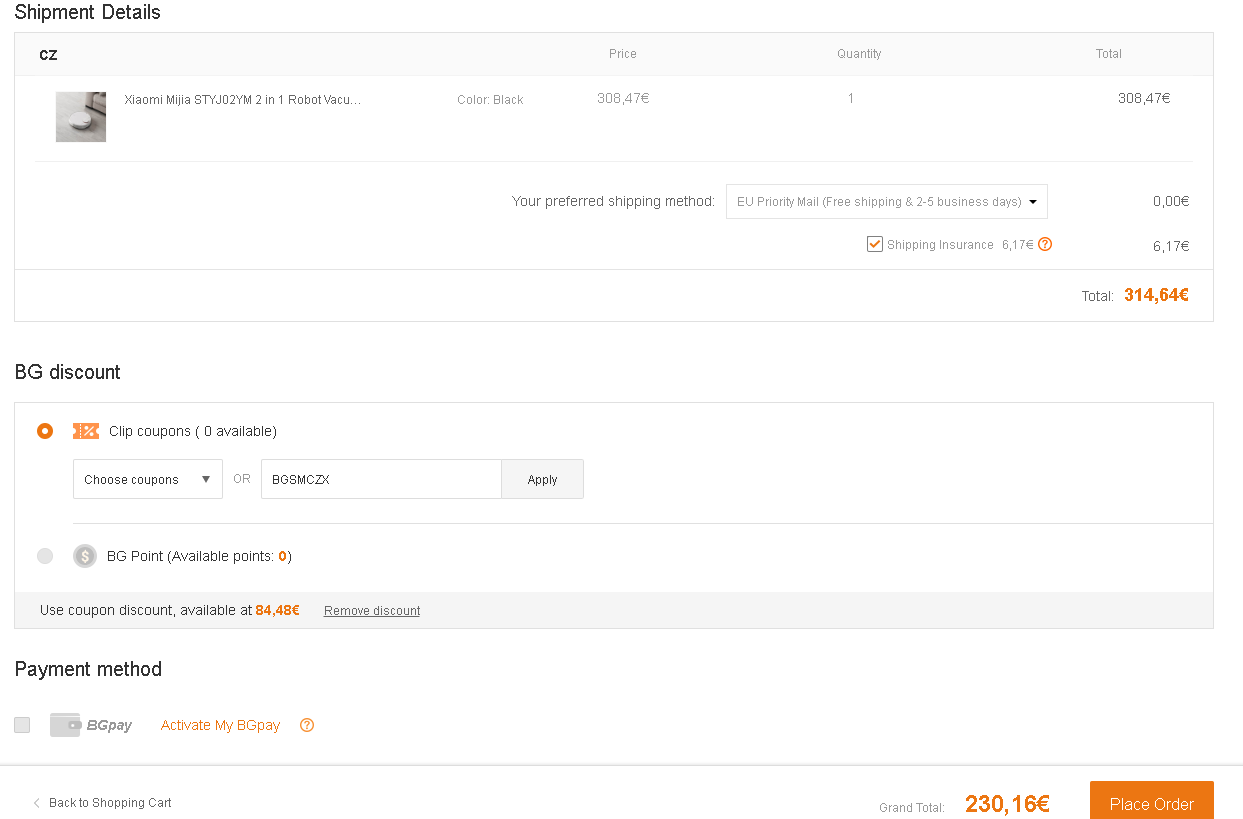Viewport: 1243px width, 819px height.
Task: Click the Activate My BGpay link
Action: 220,725
